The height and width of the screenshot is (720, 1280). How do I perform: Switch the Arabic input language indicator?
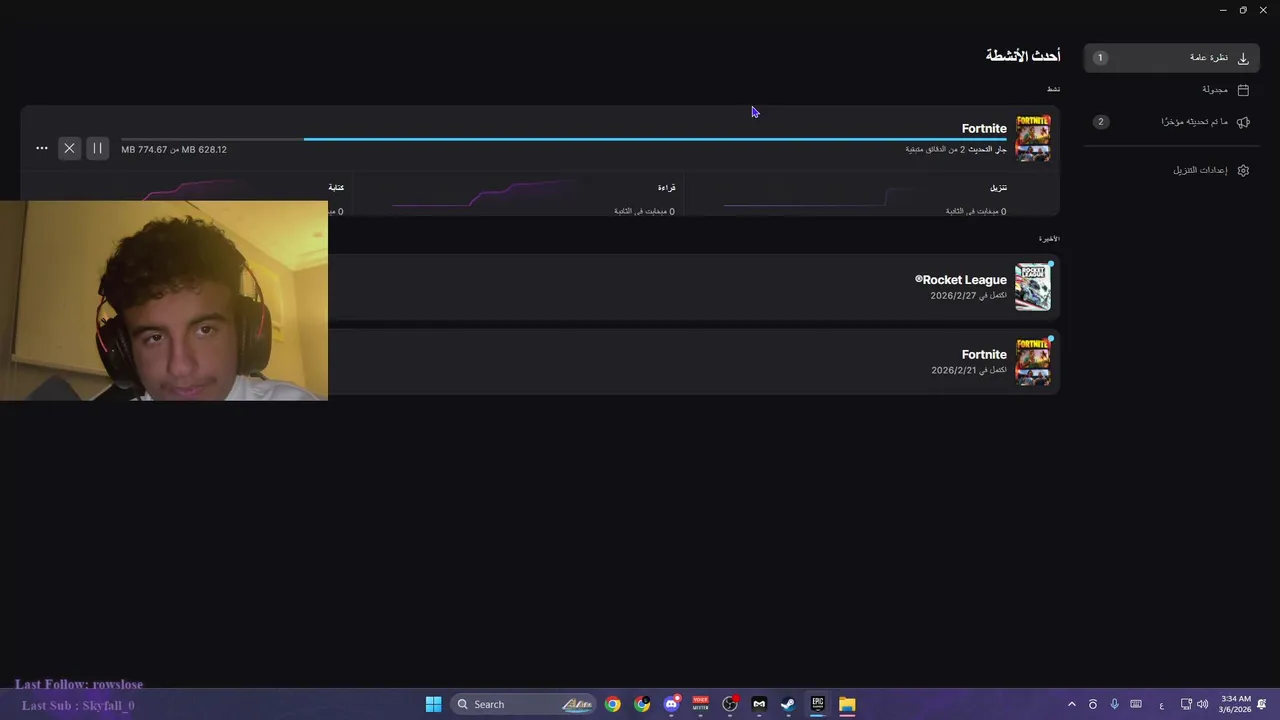click(1161, 704)
